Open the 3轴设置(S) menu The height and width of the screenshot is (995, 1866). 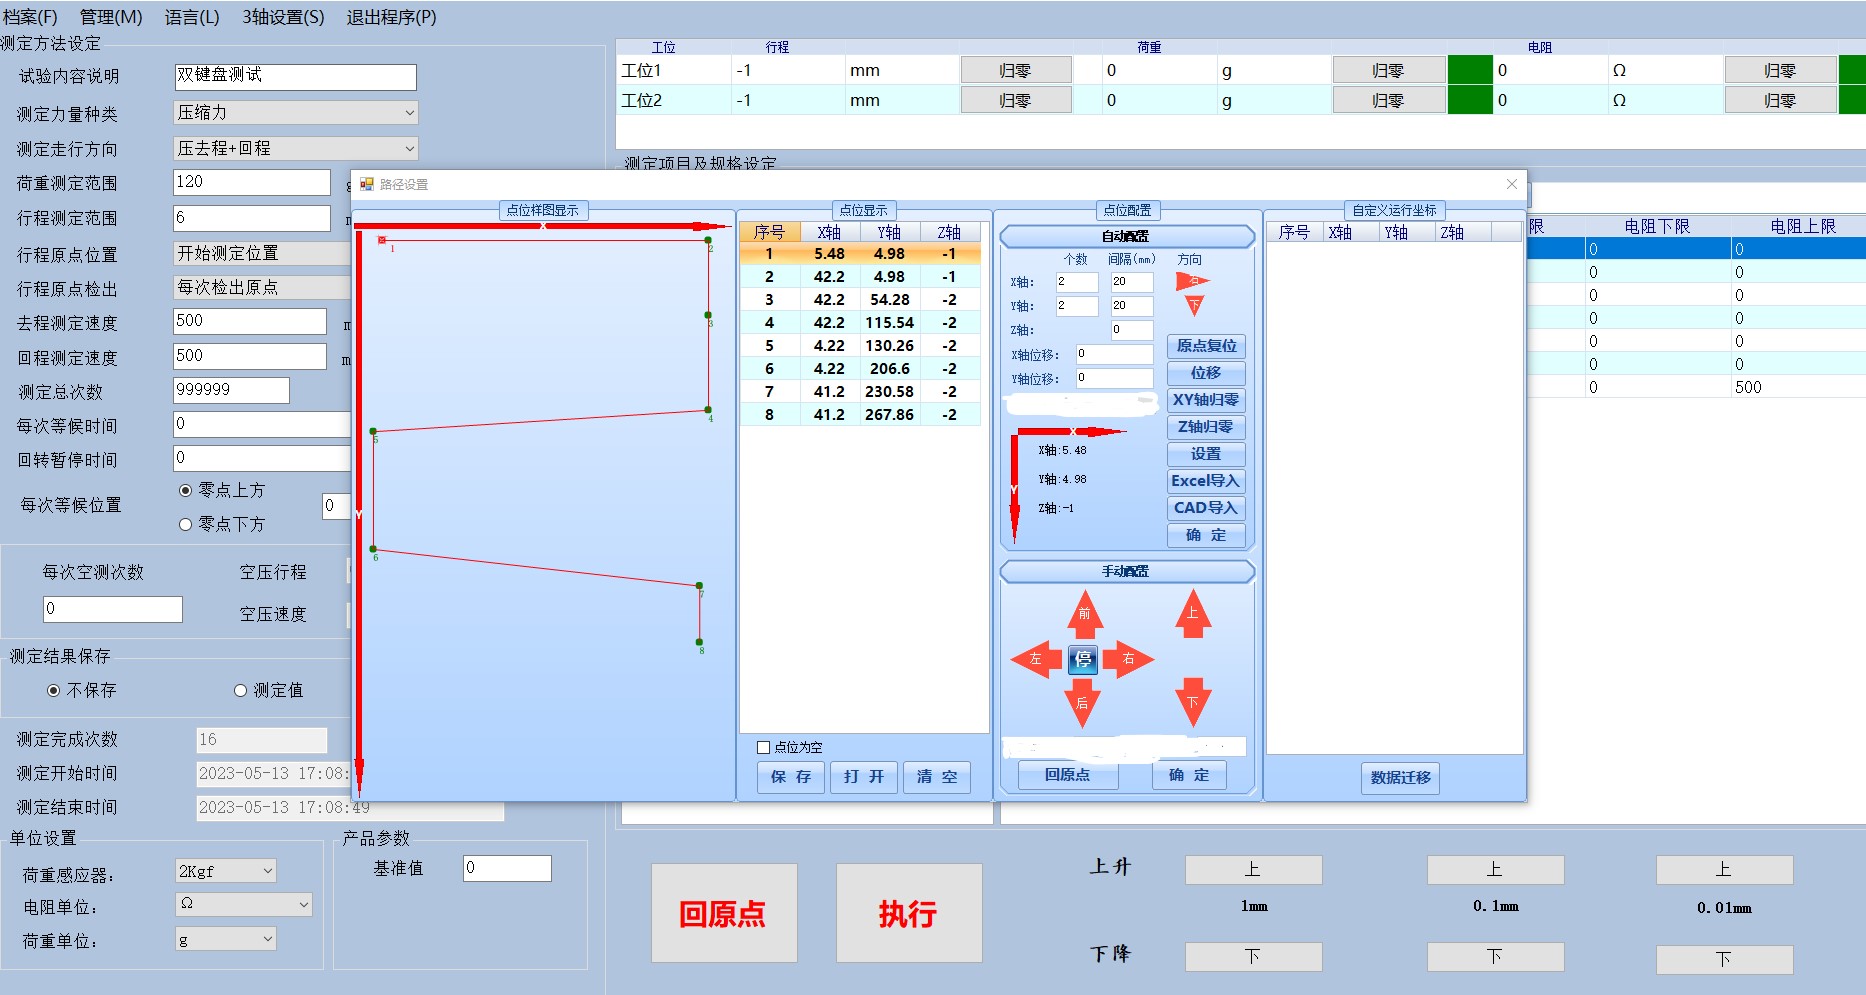tap(283, 17)
